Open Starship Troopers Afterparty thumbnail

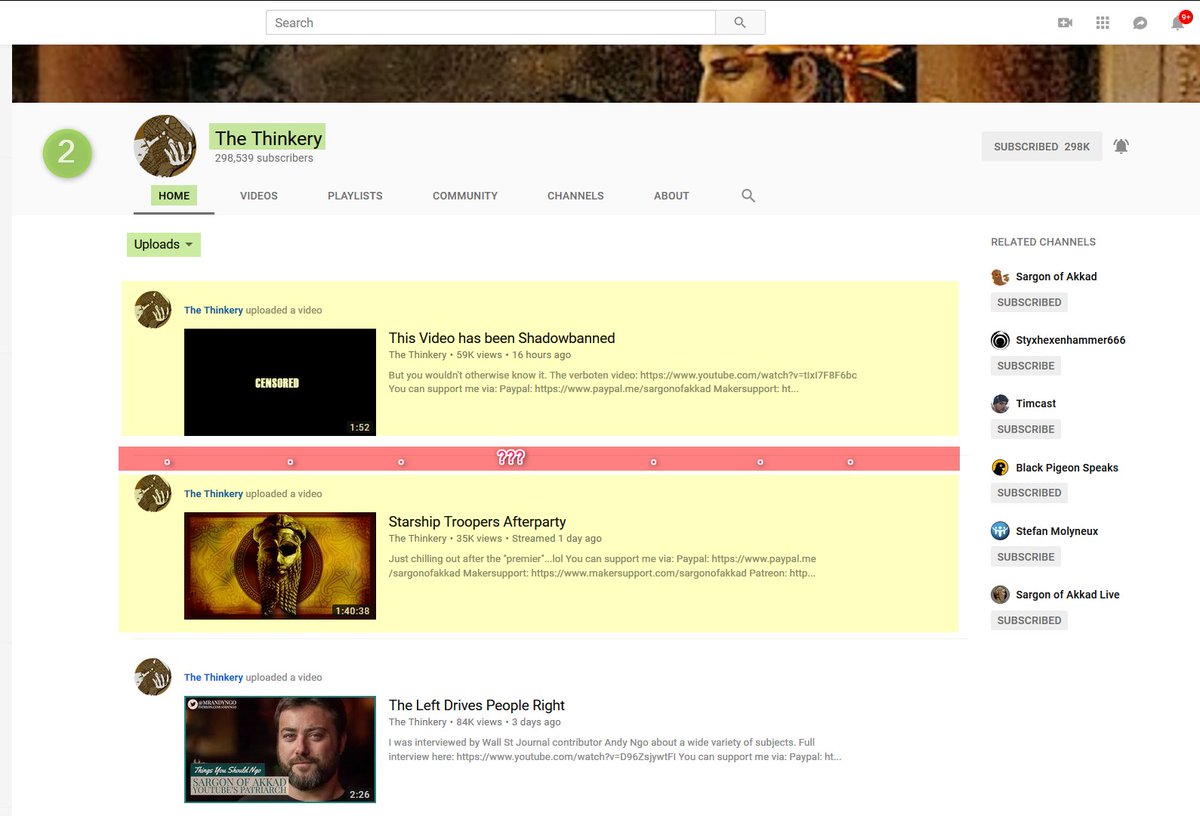click(280, 566)
